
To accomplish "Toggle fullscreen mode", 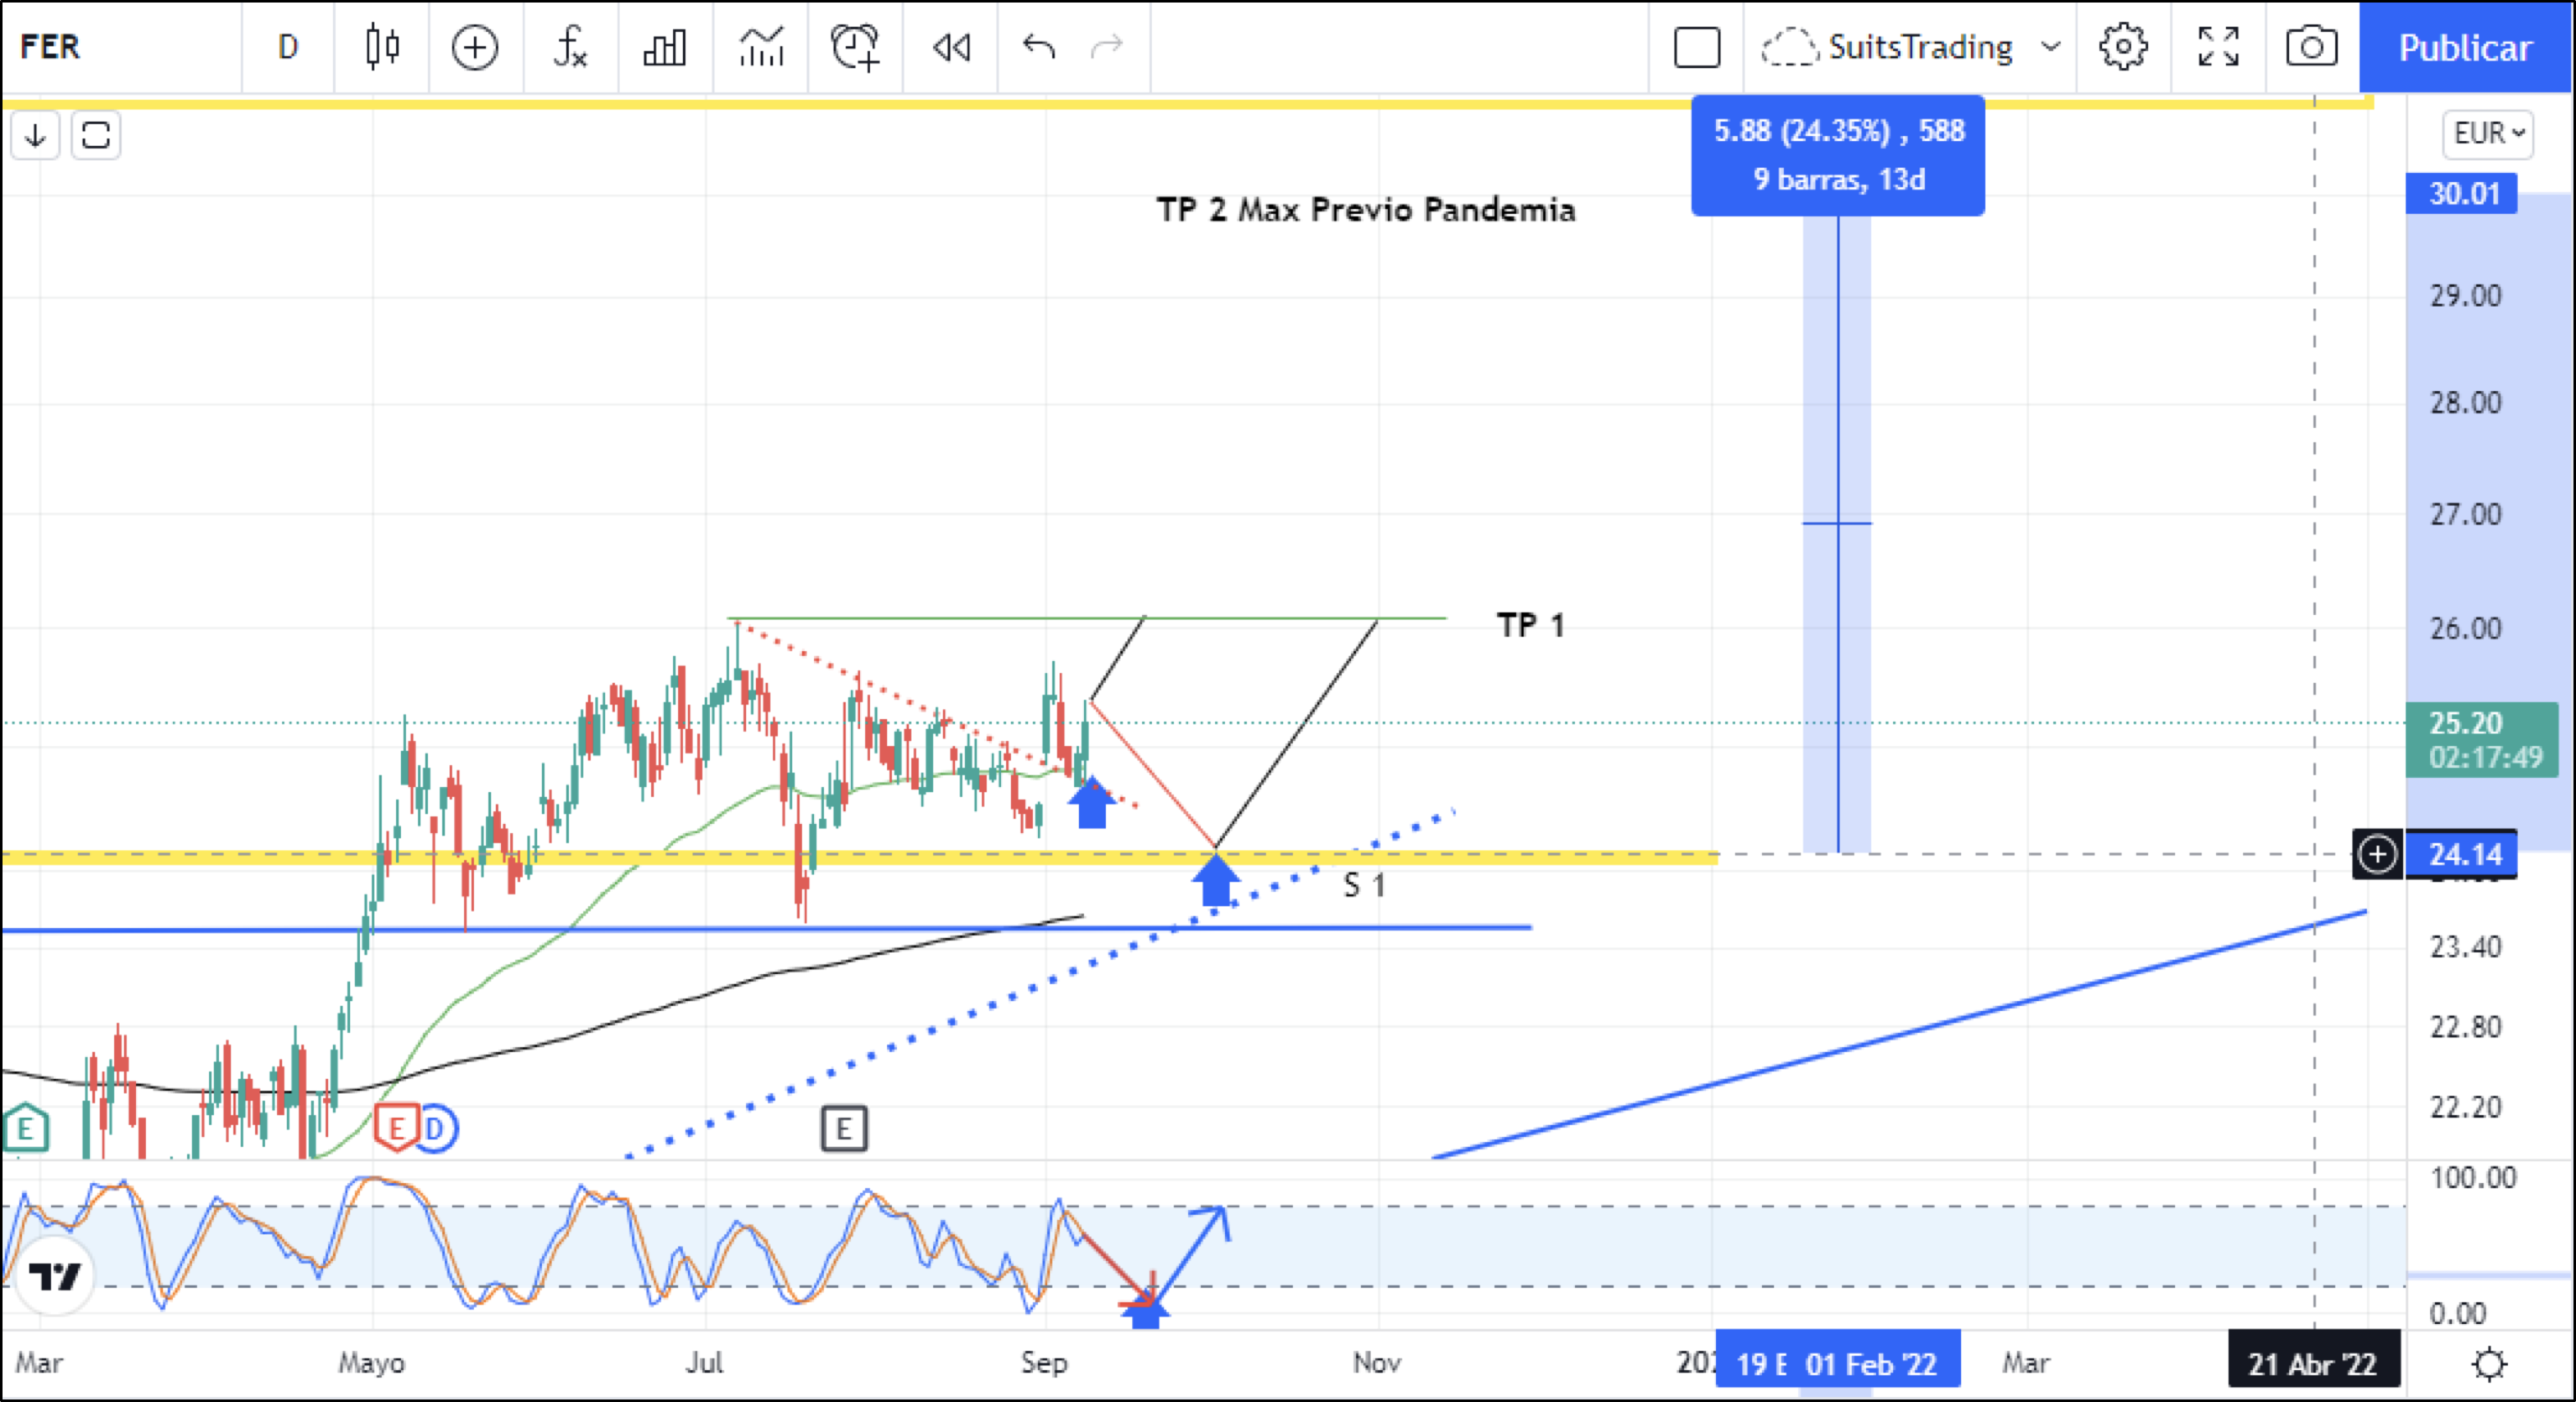I will click(2217, 47).
